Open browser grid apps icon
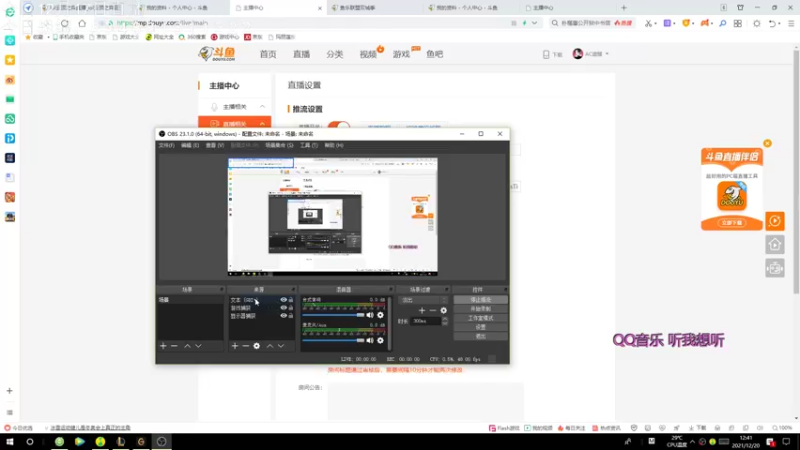Image resolution: width=800 pixels, height=450 pixels. point(738,23)
